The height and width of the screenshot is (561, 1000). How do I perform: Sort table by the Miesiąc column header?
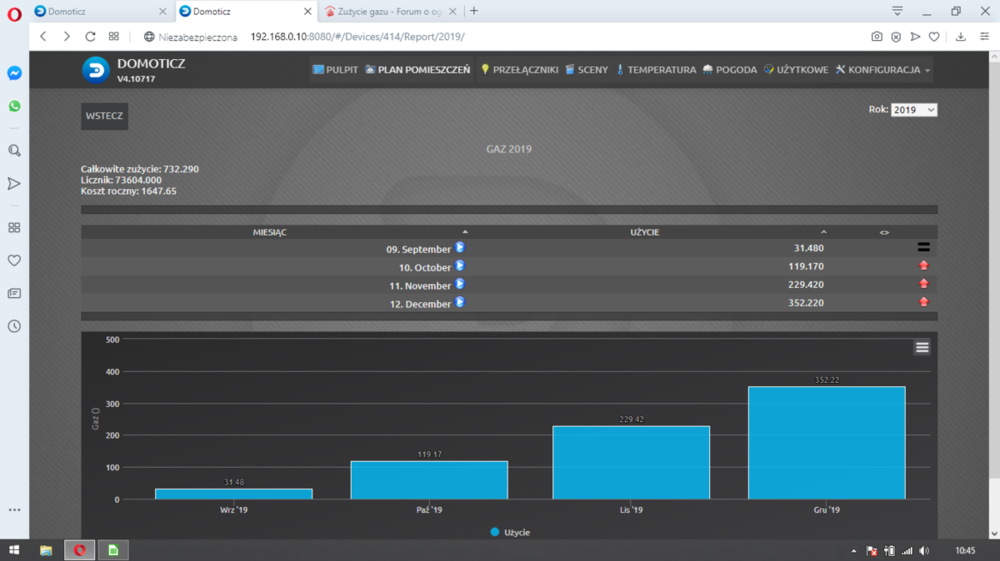270,232
